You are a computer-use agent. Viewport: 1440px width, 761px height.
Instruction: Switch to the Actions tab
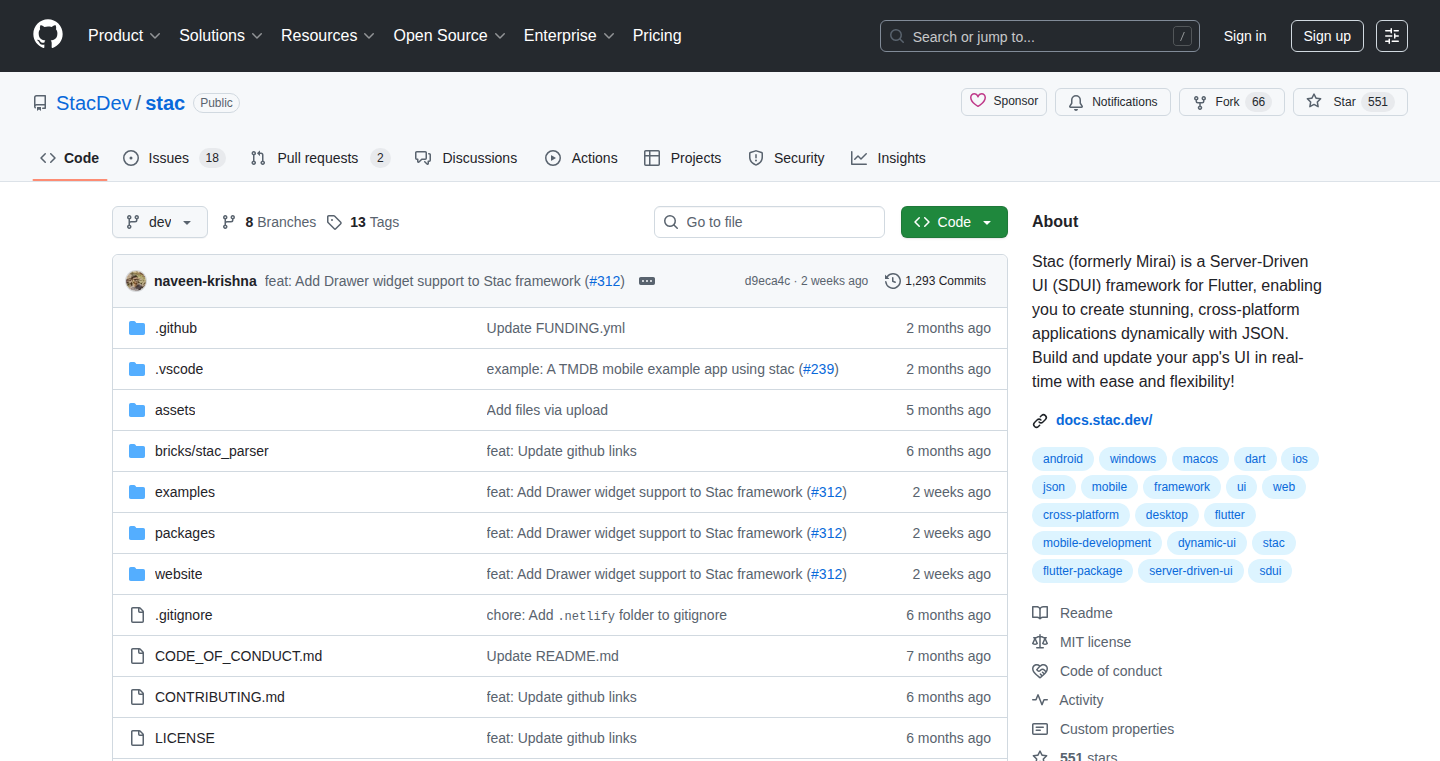581,158
